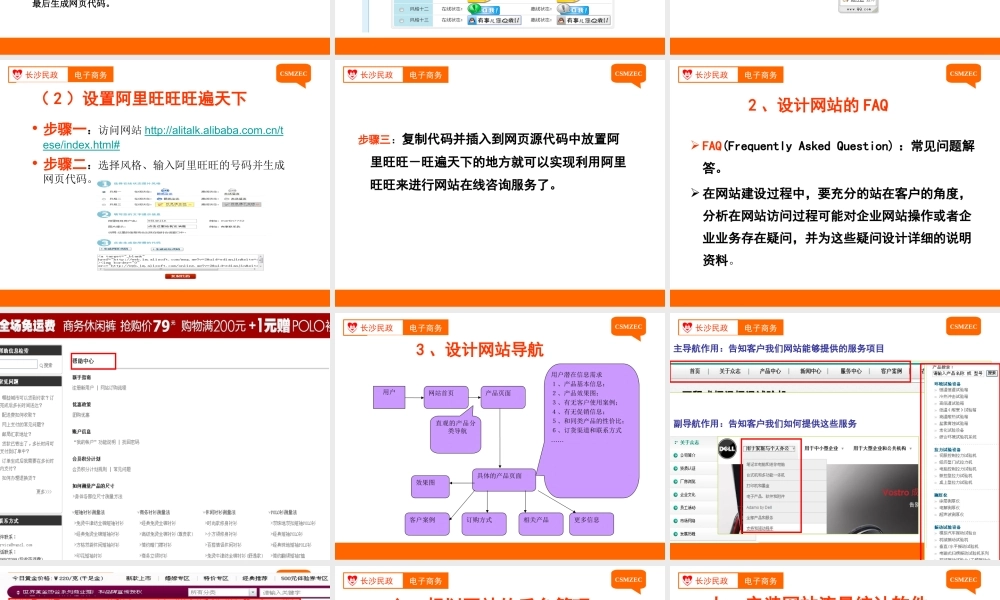Viewport: 1000px width, 600px height.
Task: Select the 风格十二 radio button
Action: pyautogui.click(x=401, y=7)
